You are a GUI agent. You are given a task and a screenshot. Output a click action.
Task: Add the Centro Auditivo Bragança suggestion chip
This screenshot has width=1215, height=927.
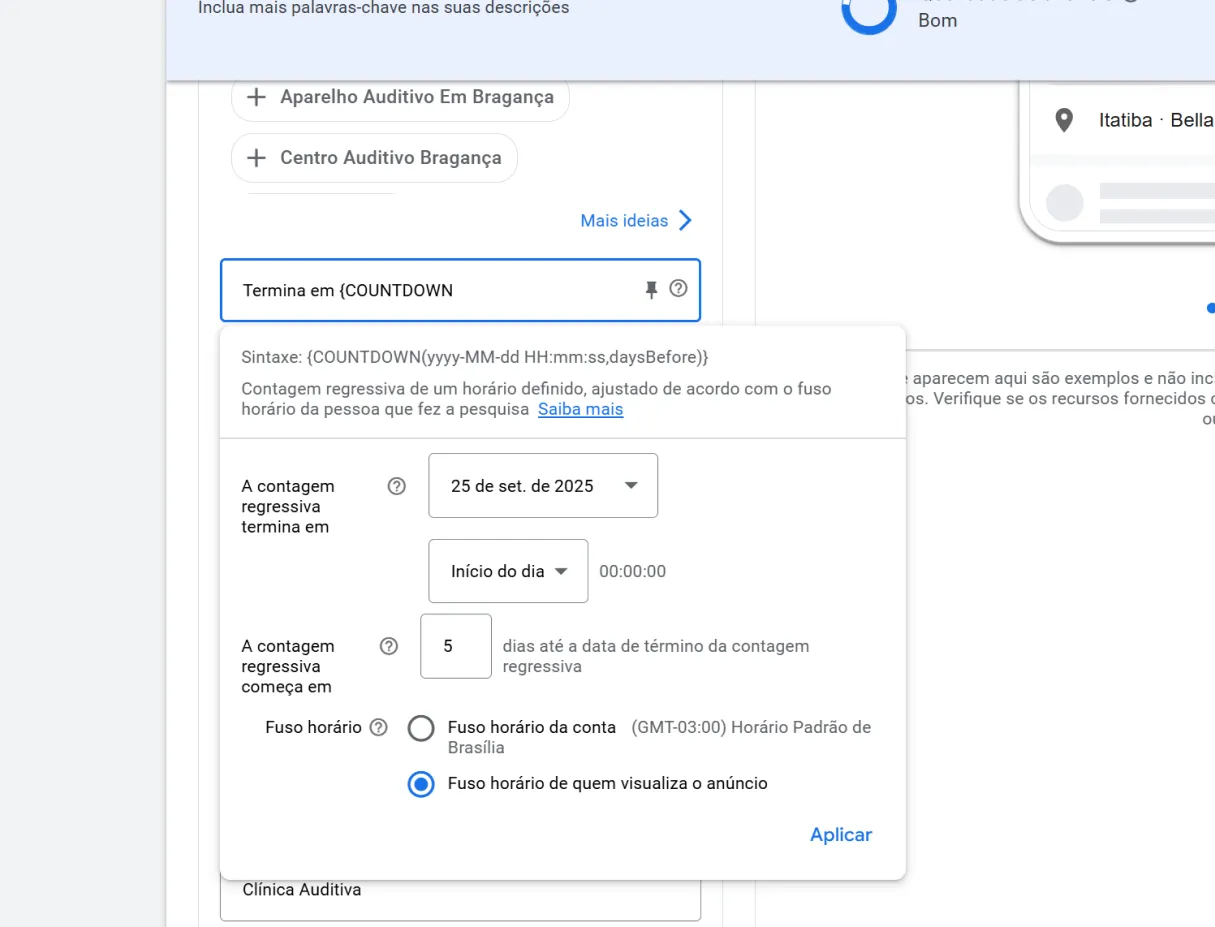pos(374,158)
